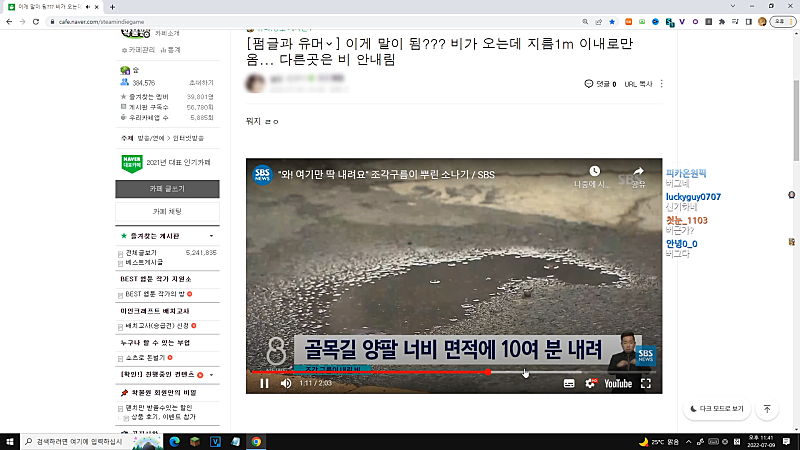Open the video settings gear

point(590,383)
